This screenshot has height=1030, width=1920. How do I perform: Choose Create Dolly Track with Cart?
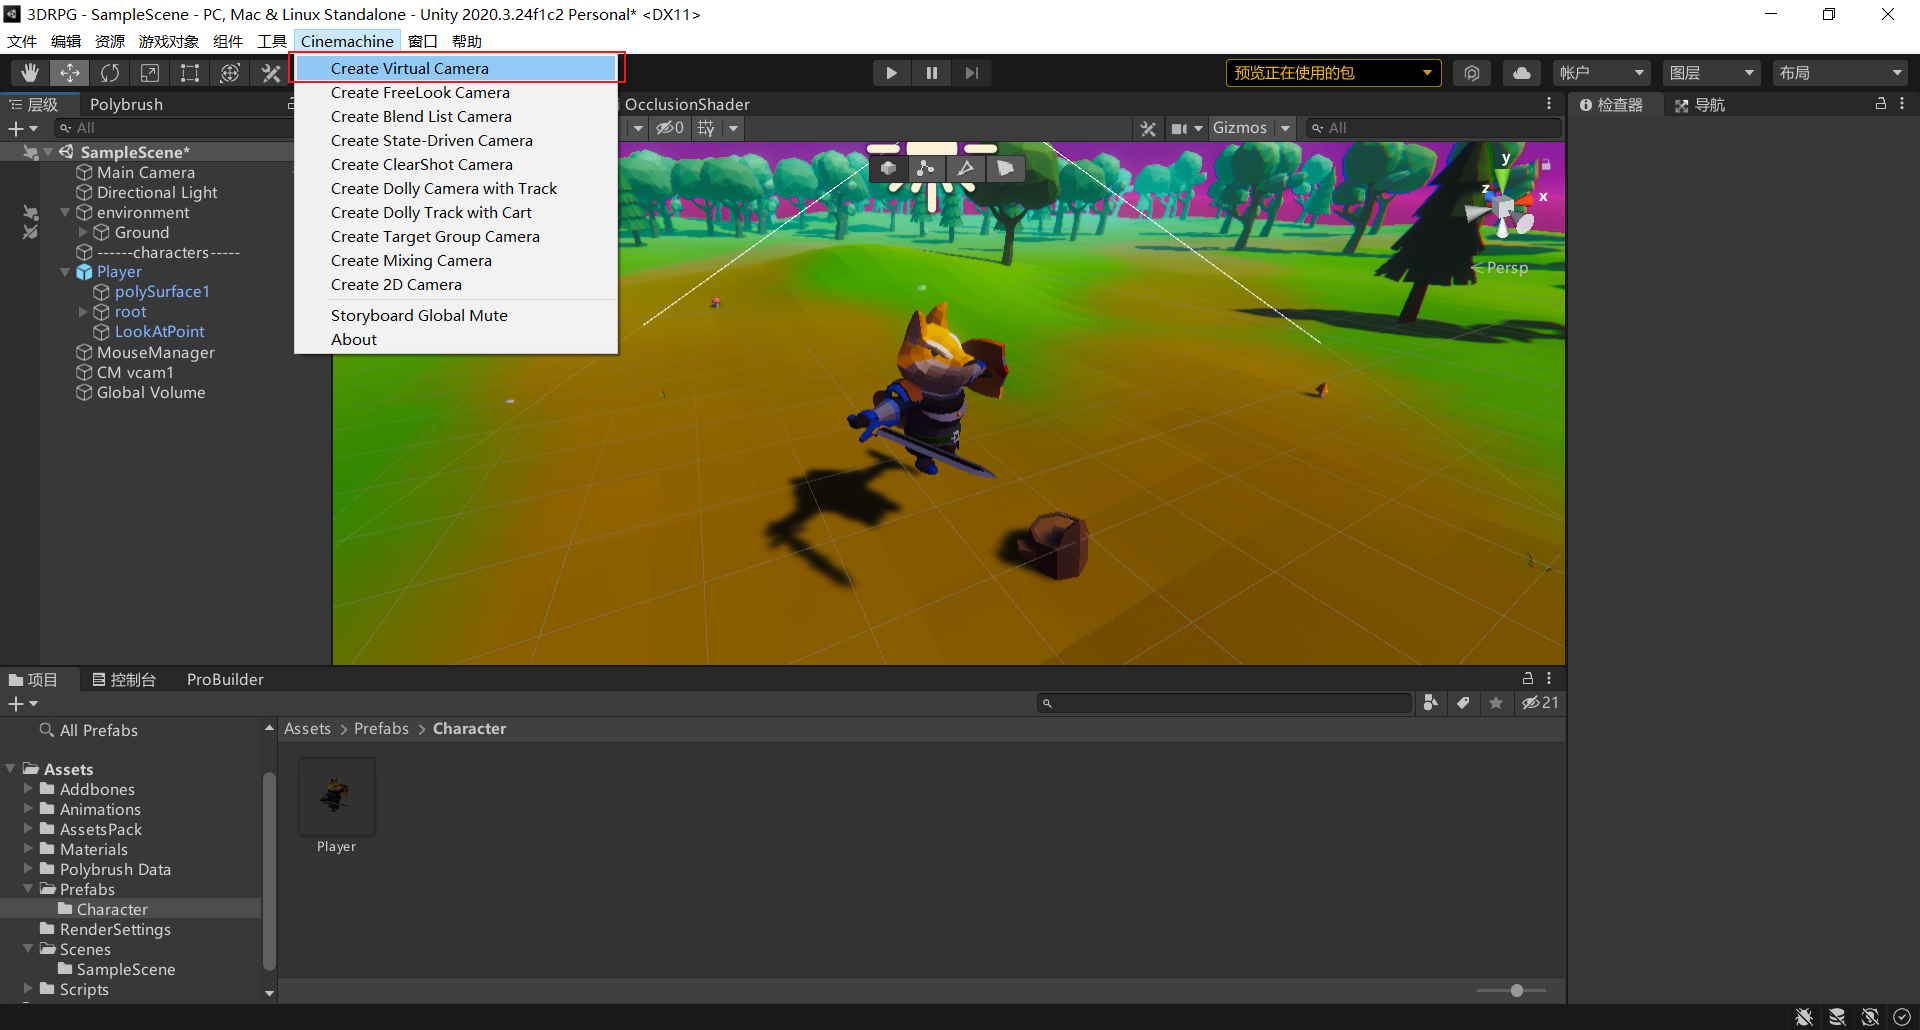pos(431,212)
